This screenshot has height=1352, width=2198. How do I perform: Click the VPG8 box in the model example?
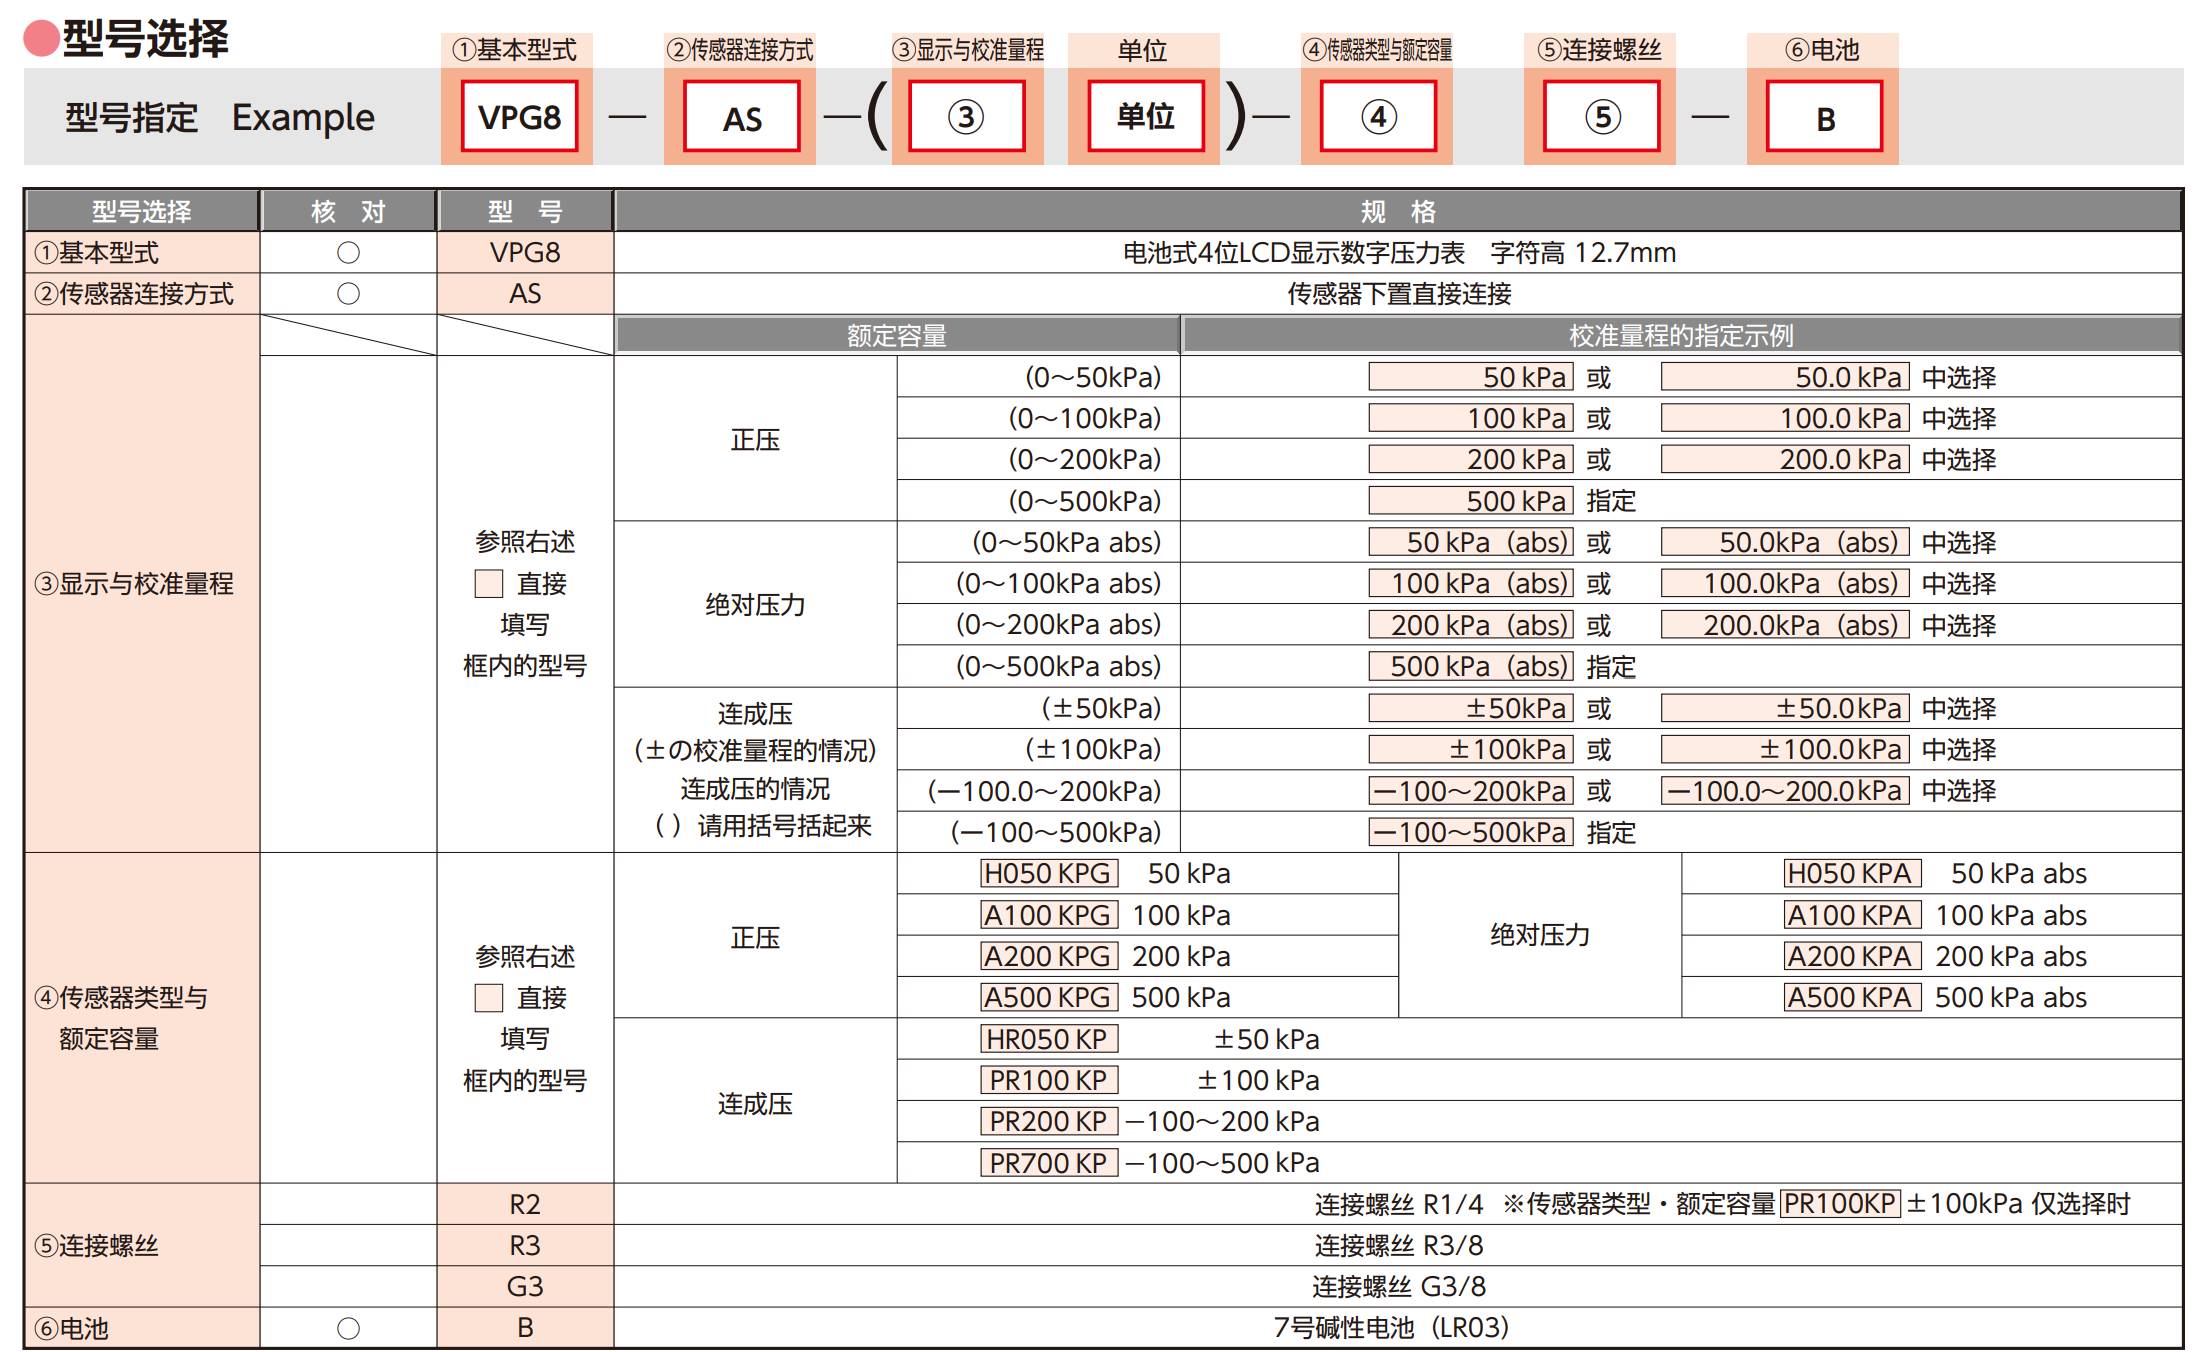tap(519, 117)
